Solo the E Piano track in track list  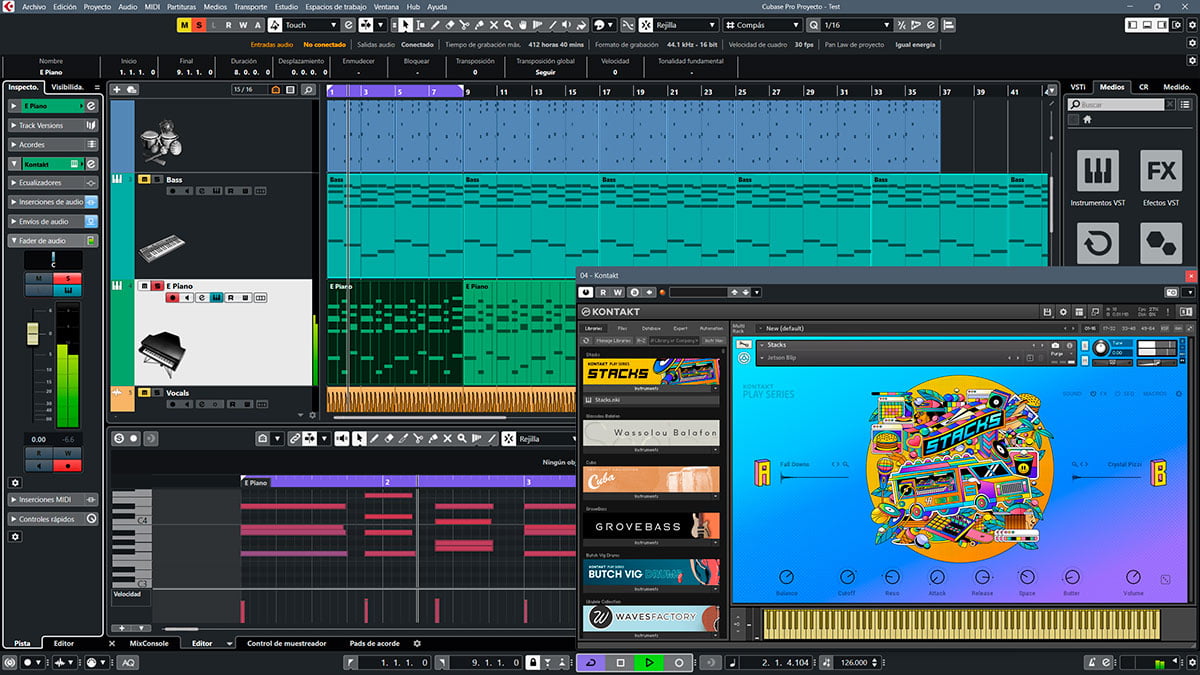[155, 286]
